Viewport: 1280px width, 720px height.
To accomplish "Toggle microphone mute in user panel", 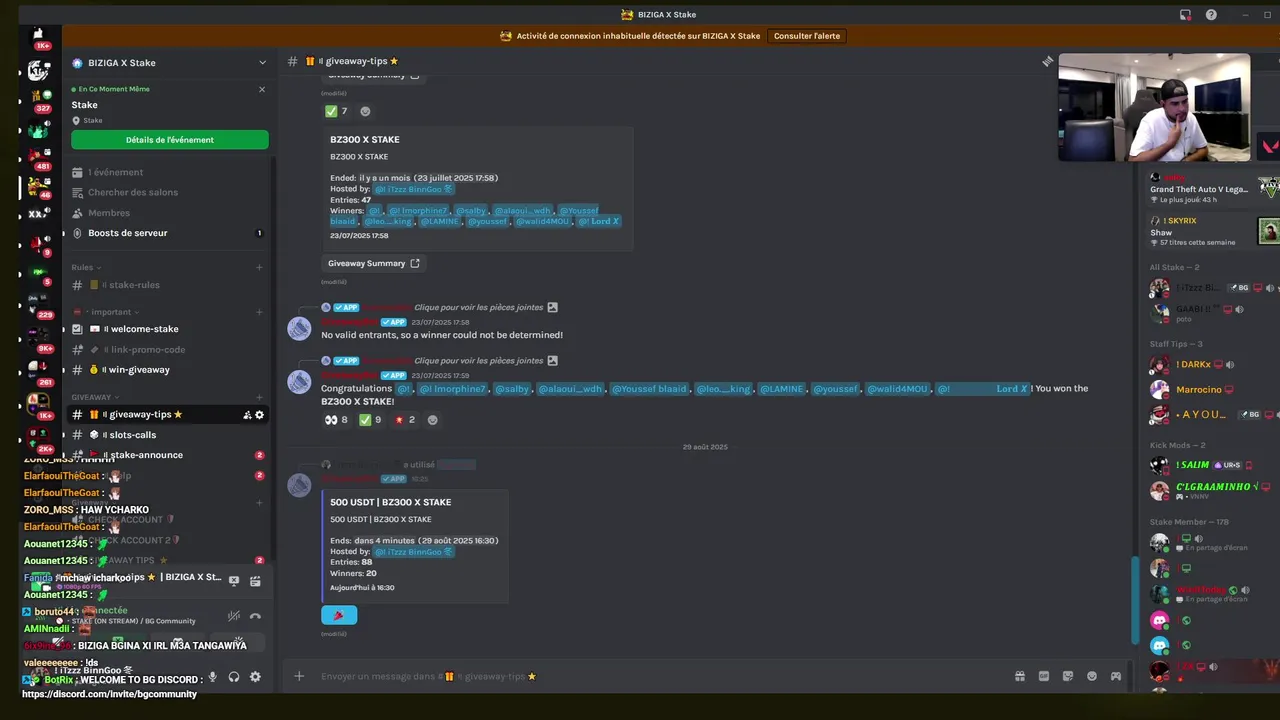I will (x=212, y=677).
